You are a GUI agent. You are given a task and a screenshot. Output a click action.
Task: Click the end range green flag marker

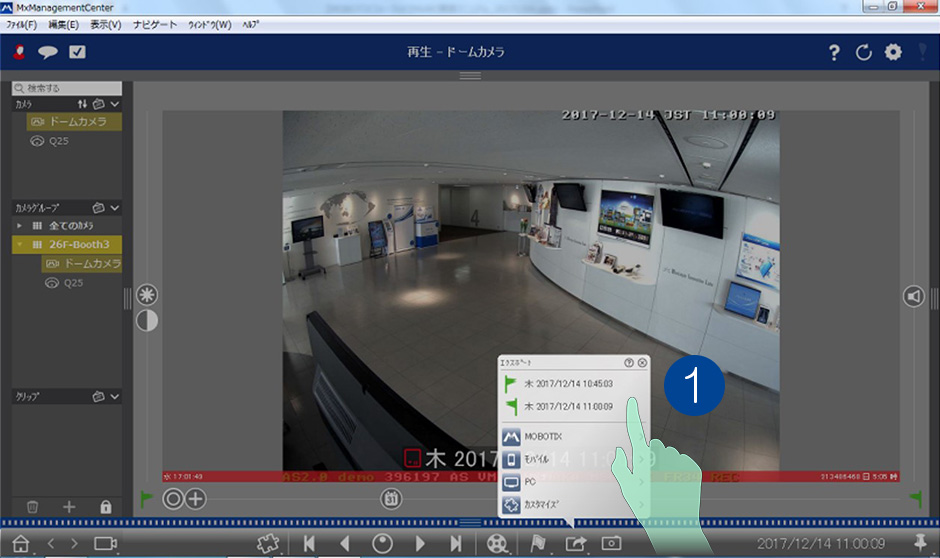(x=915, y=499)
